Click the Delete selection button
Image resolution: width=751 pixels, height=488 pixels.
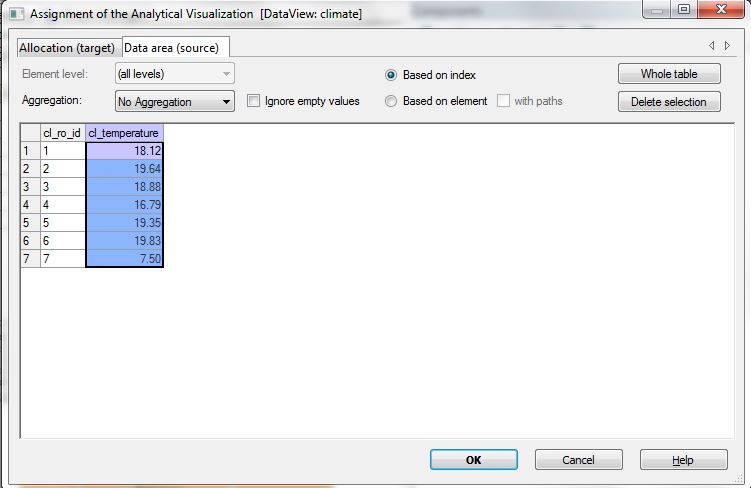tap(669, 102)
